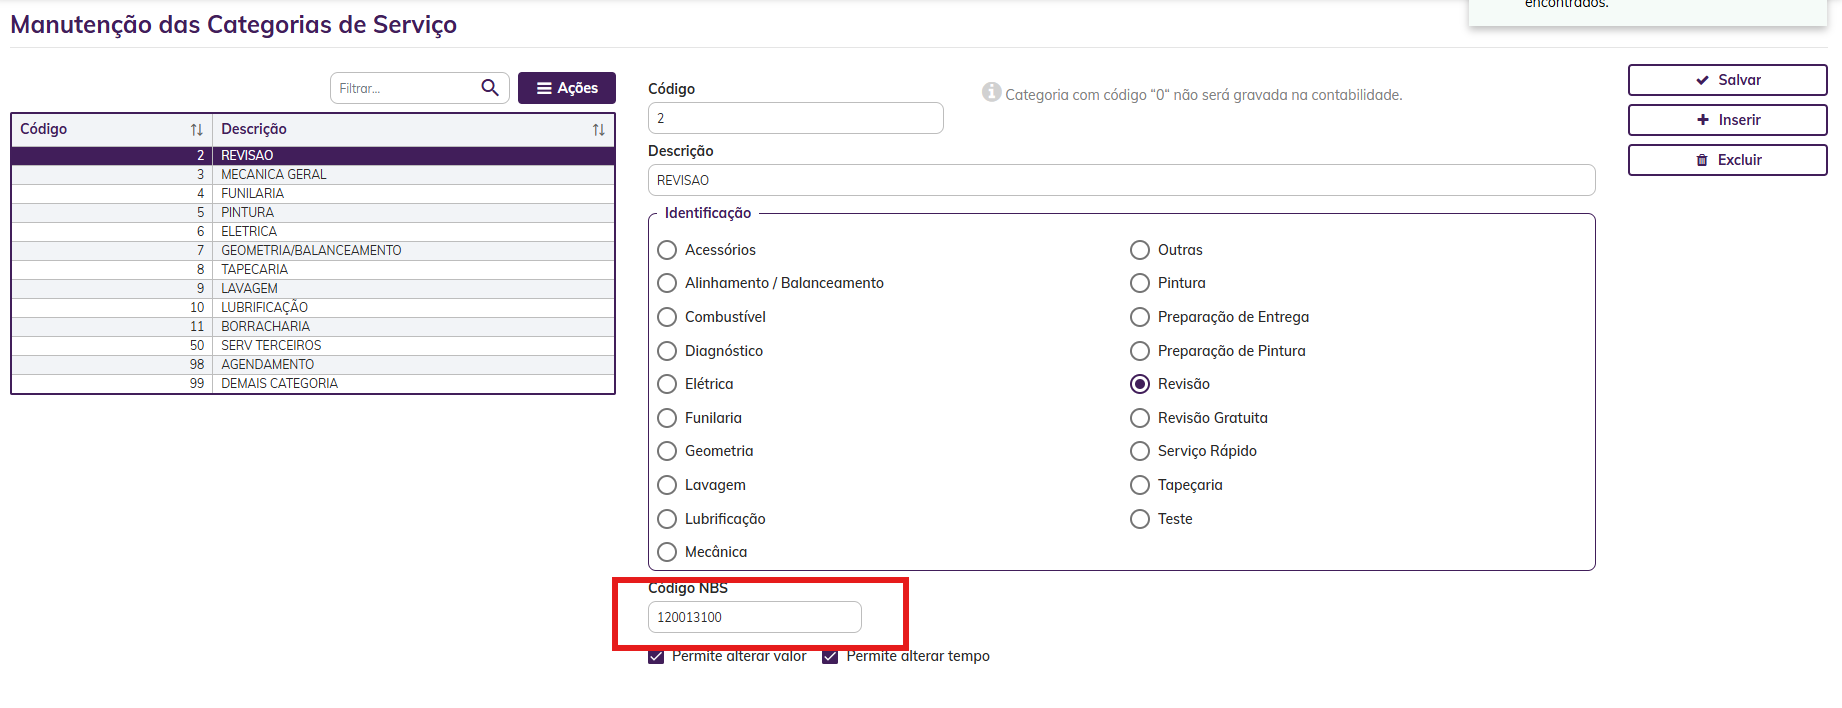
Task: Click the Filtrar search field
Action: point(405,88)
